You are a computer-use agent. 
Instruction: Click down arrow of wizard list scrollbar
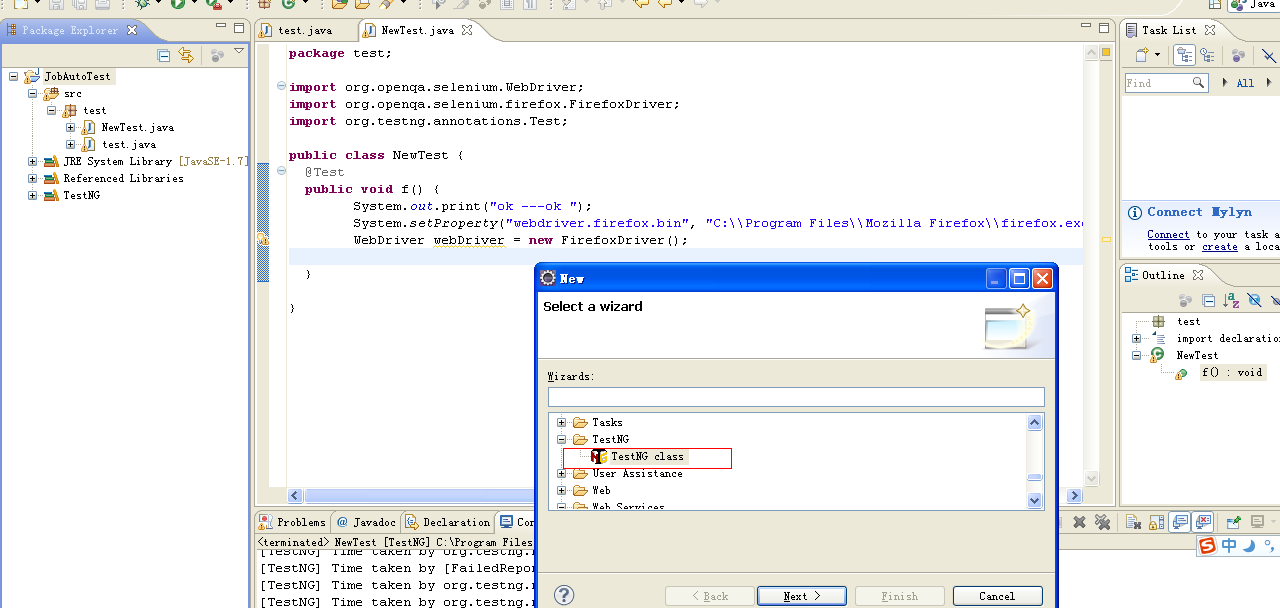[1035, 500]
